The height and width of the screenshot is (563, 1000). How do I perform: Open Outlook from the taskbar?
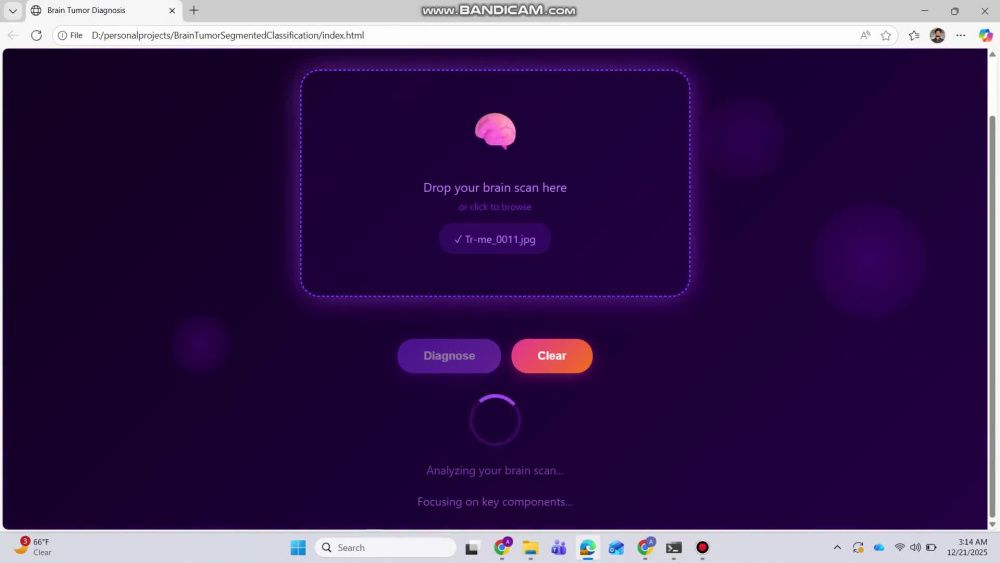[616, 547]
